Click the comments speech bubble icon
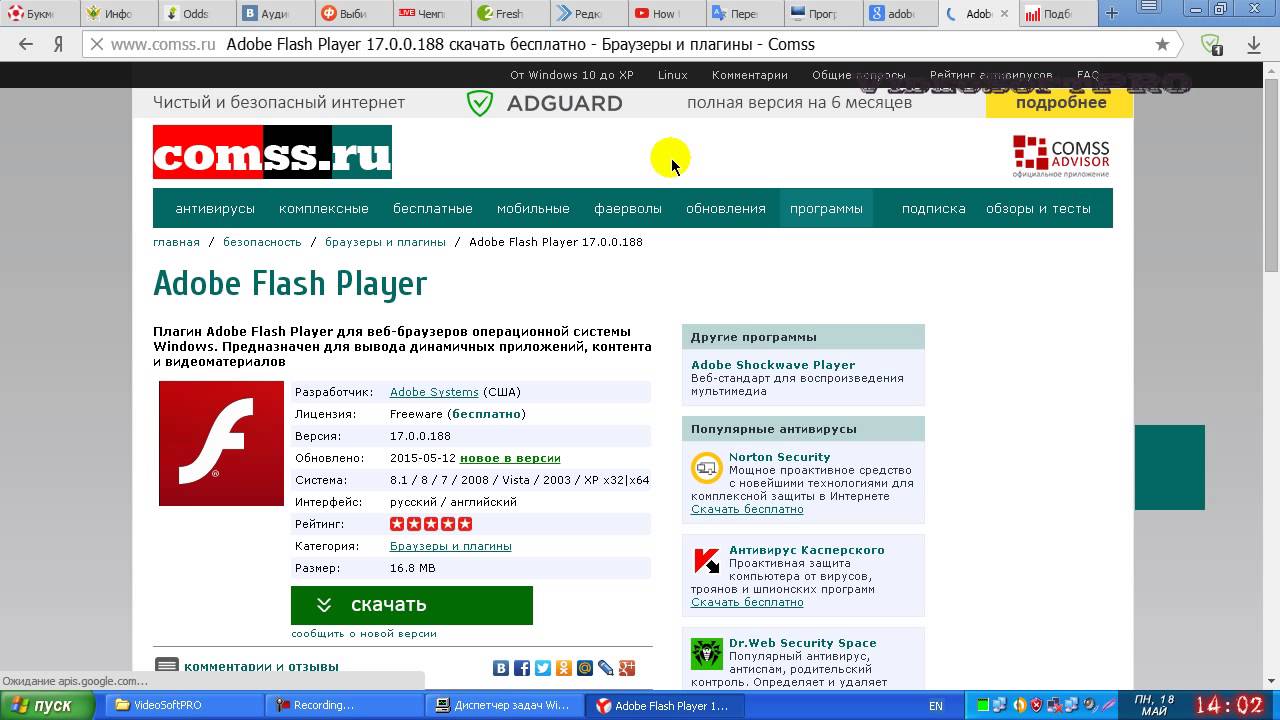The height and width of the screenshot is (720, 1280). coord(167,666)
